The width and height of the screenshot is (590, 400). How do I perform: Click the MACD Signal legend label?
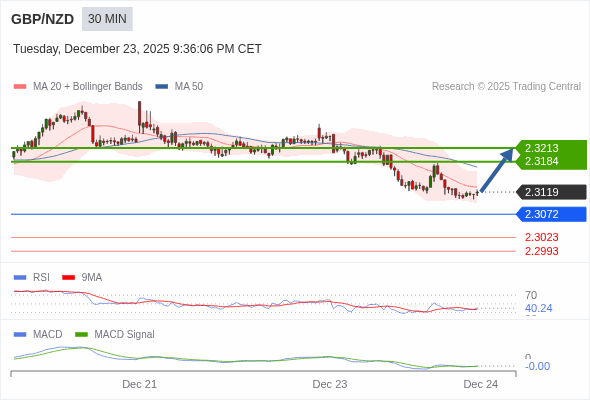point(125,335)
